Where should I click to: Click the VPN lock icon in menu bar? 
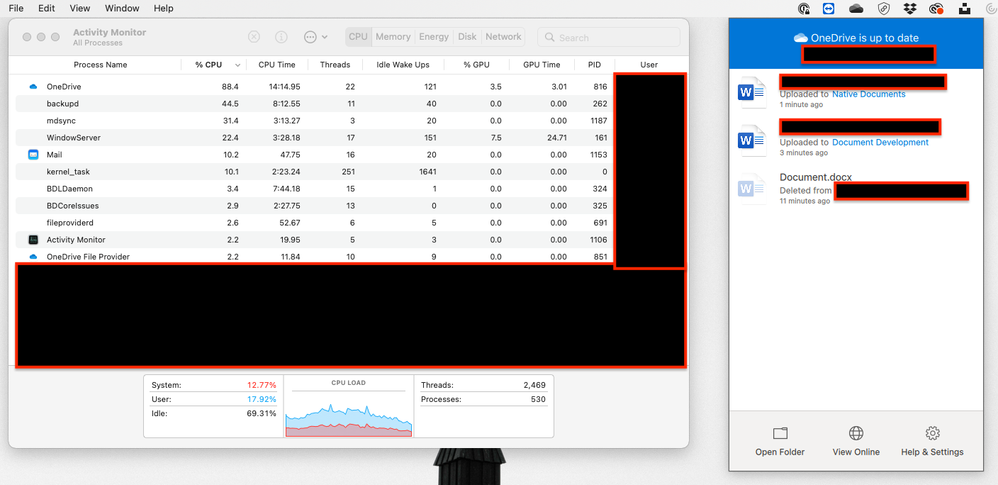(804, 9)
